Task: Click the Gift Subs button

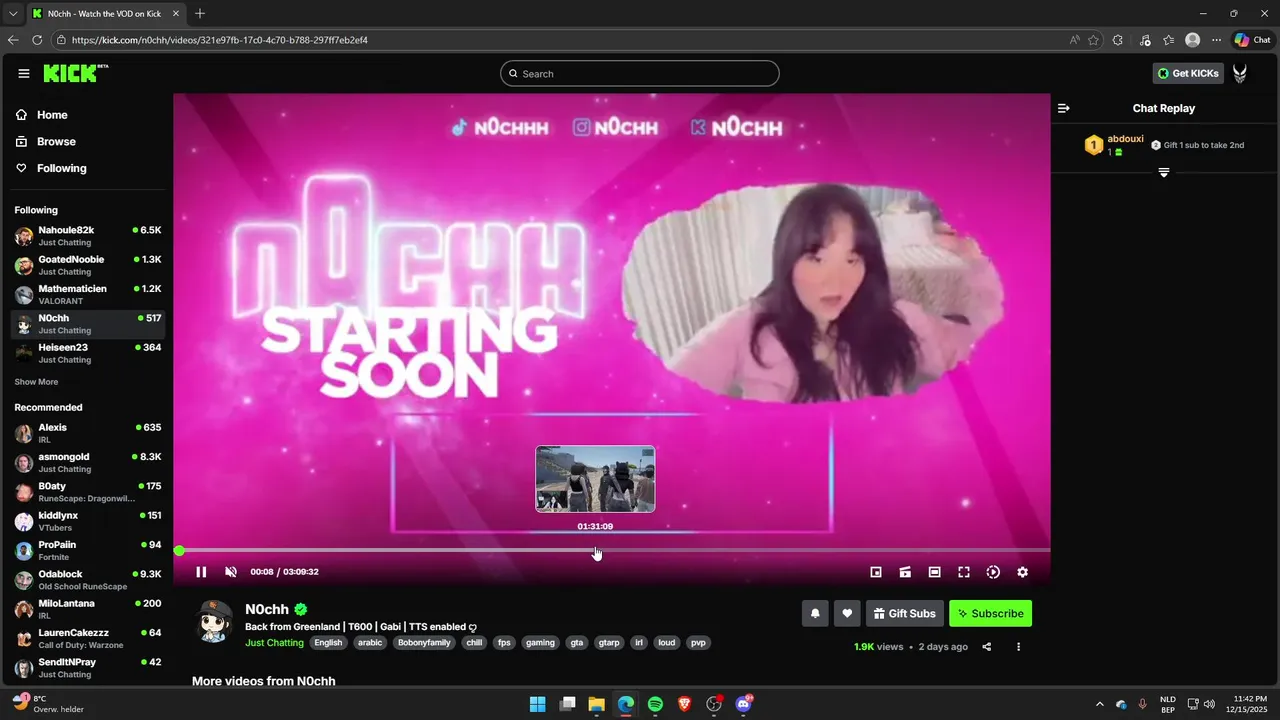Action: pyautogui.click(x=905, y=613)
